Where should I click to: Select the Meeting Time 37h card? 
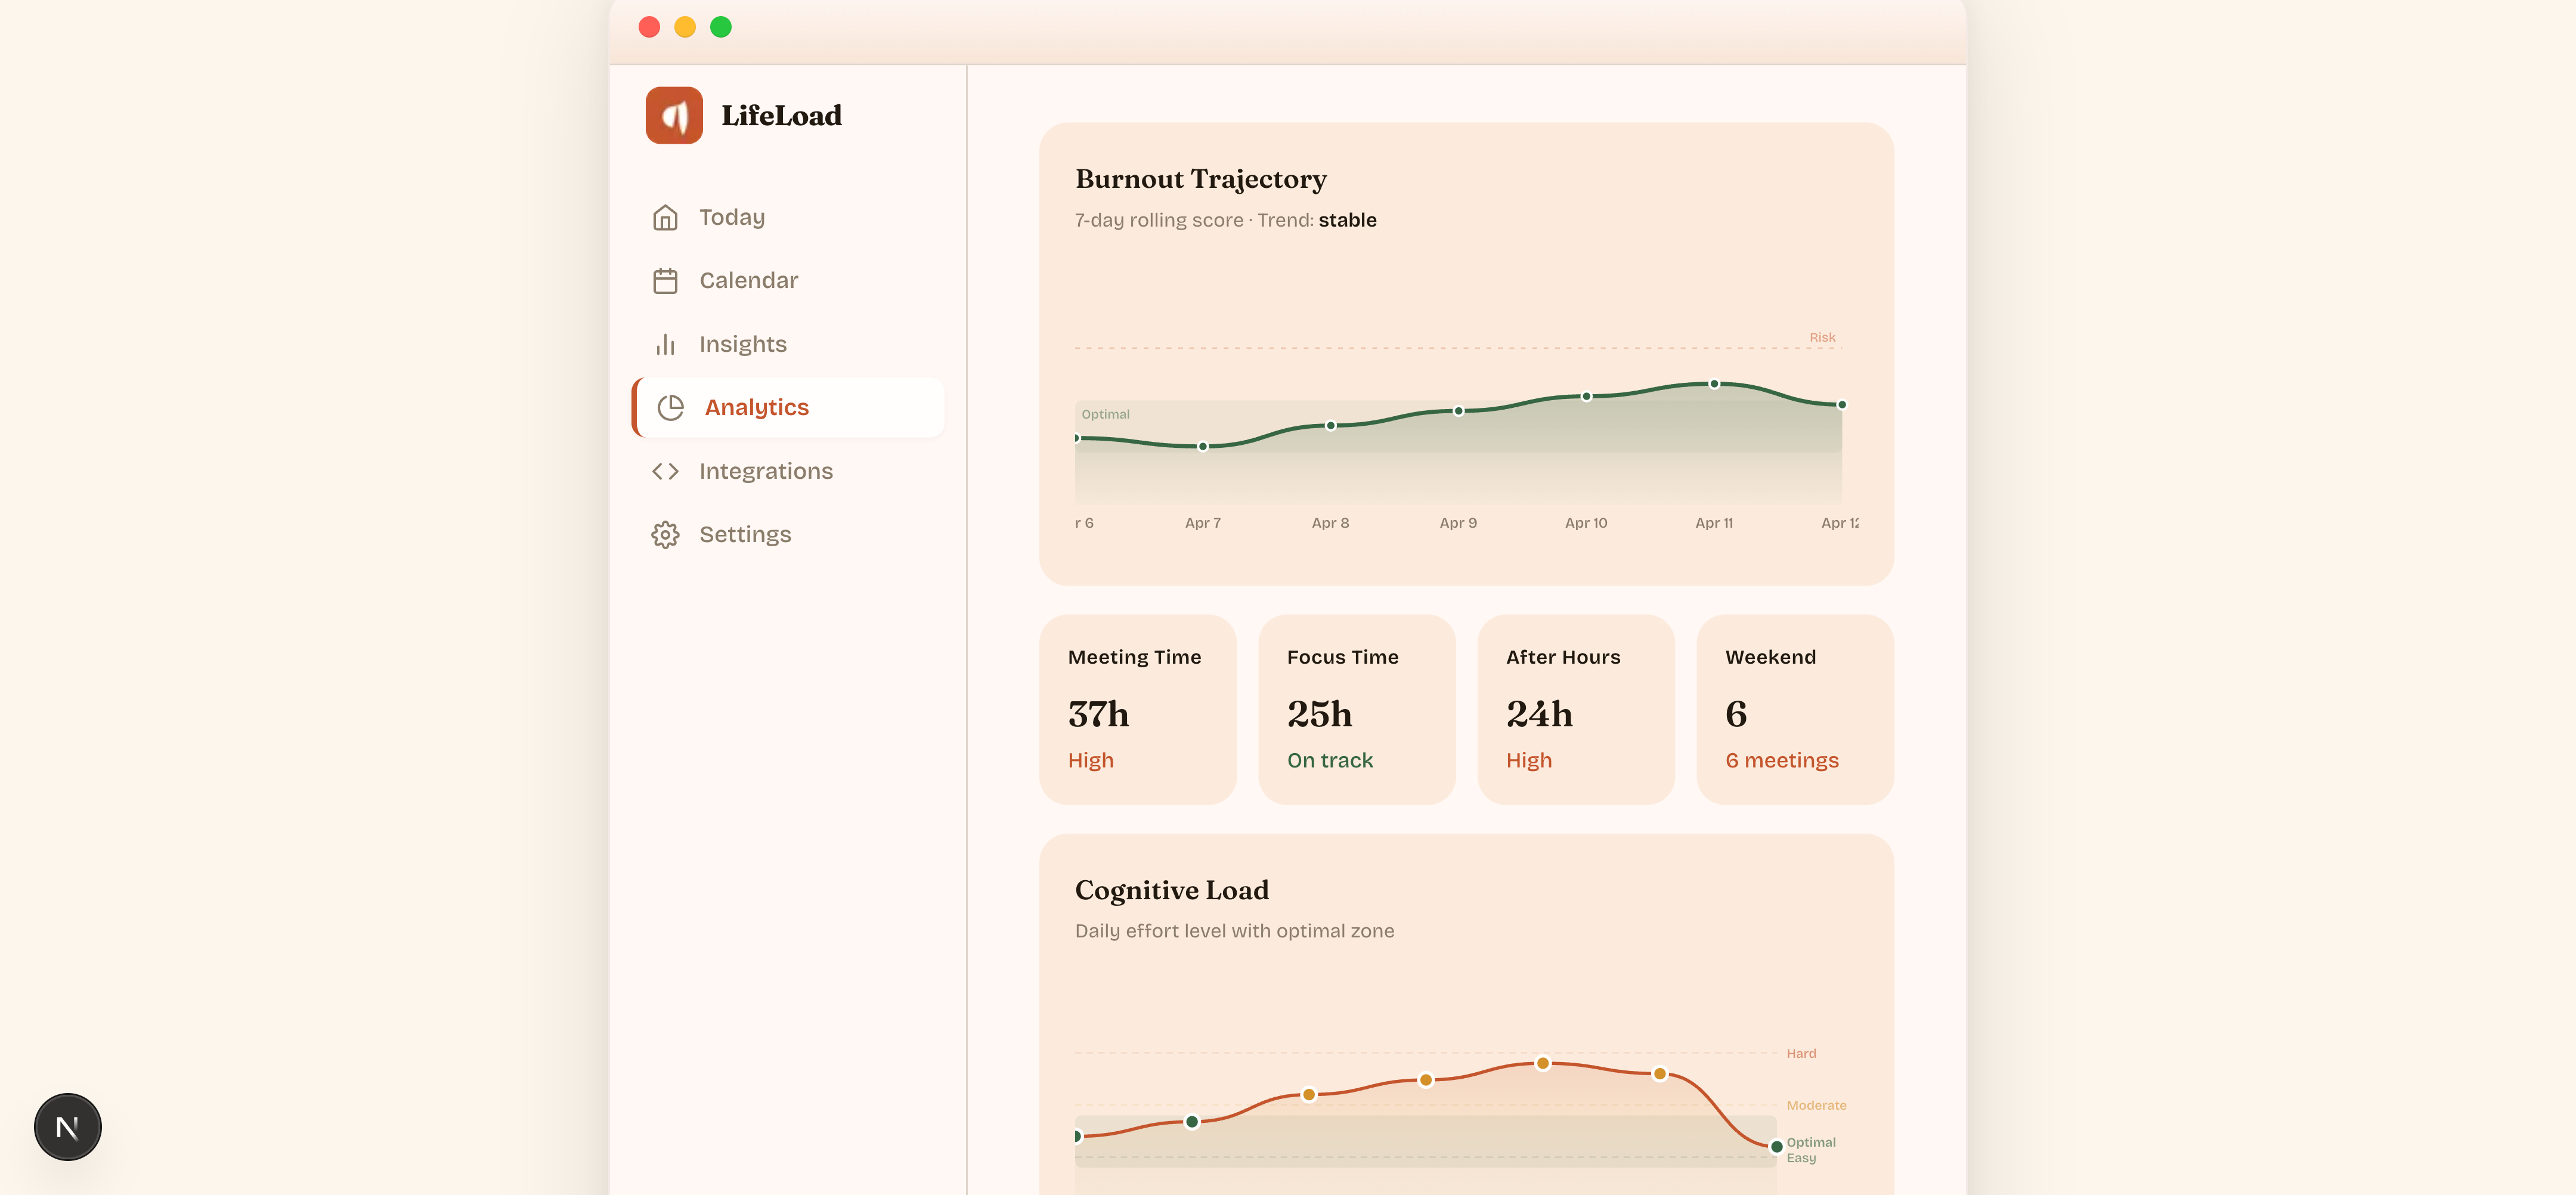point(1137,709)
